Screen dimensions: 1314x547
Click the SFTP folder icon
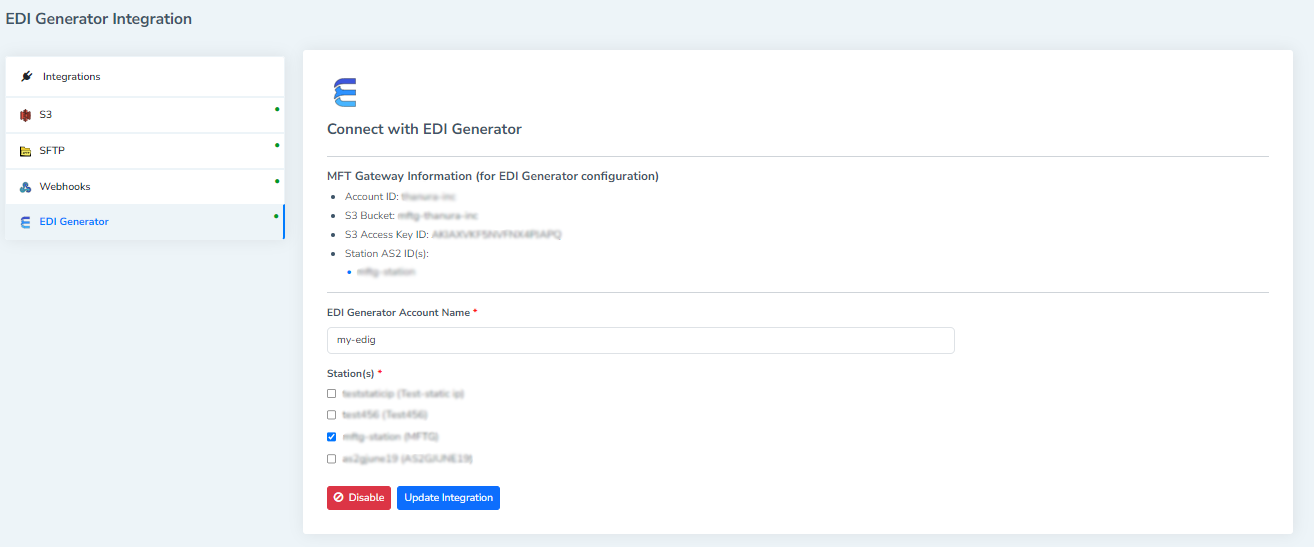click(x=26, y=151)
